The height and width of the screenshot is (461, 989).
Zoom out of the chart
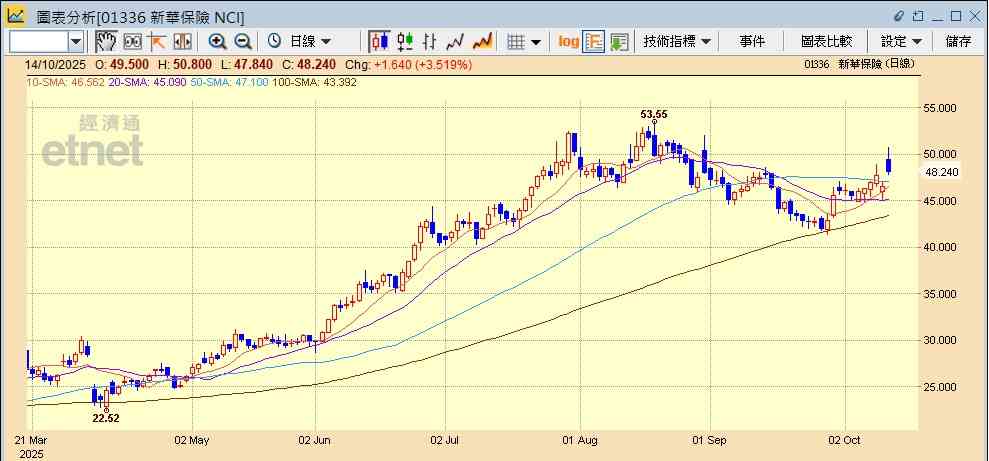pos(242,41)
